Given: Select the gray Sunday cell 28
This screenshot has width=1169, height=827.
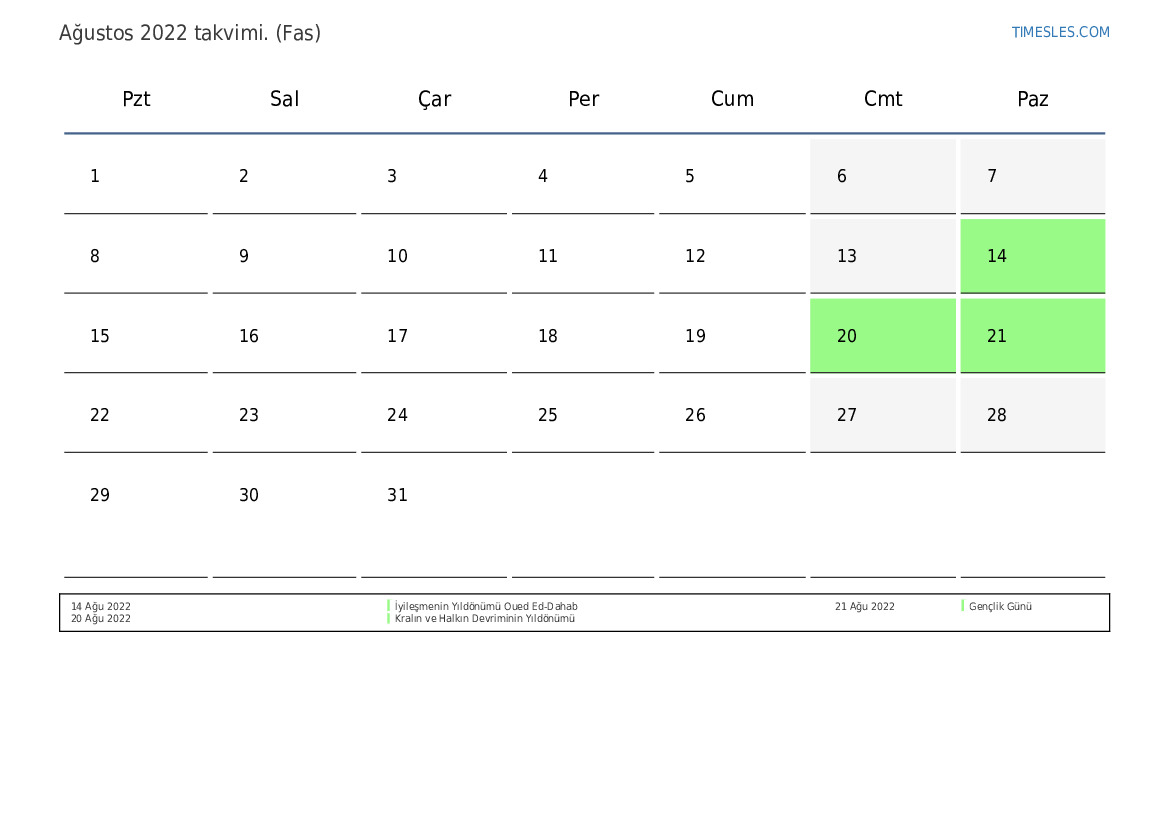Looking at the screenshot, I should [x=1033, y=415].
